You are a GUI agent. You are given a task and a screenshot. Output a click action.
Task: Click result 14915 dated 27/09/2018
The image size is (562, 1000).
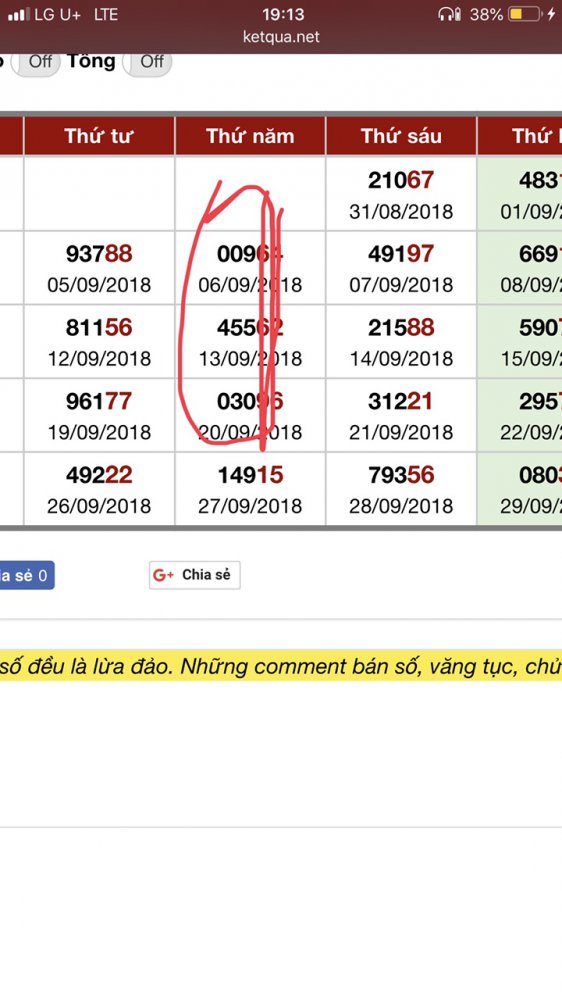pyautogui.click(x=250, y=489)
